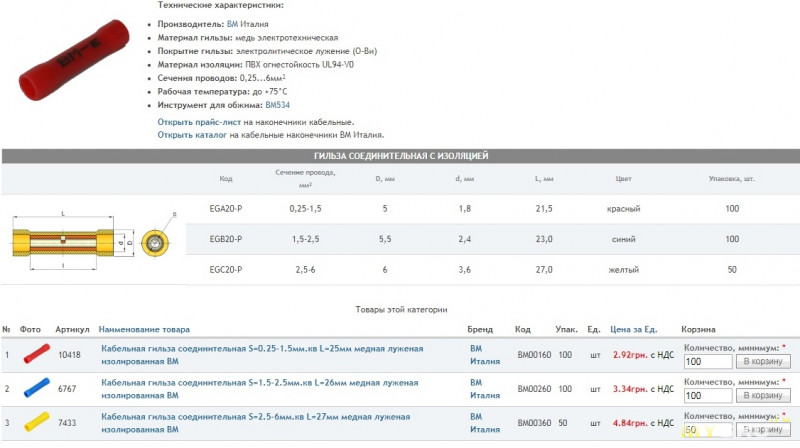Select code cell EGA20-P
This screenshot has width=800, height=448.
click(226, 209)
